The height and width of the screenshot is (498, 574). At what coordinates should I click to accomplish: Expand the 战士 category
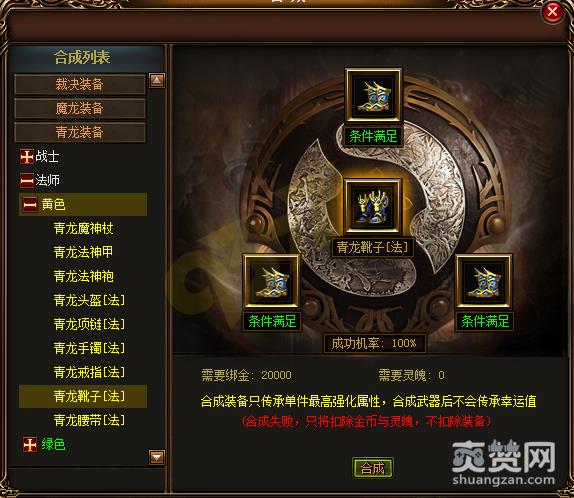(x=27, y=157)
